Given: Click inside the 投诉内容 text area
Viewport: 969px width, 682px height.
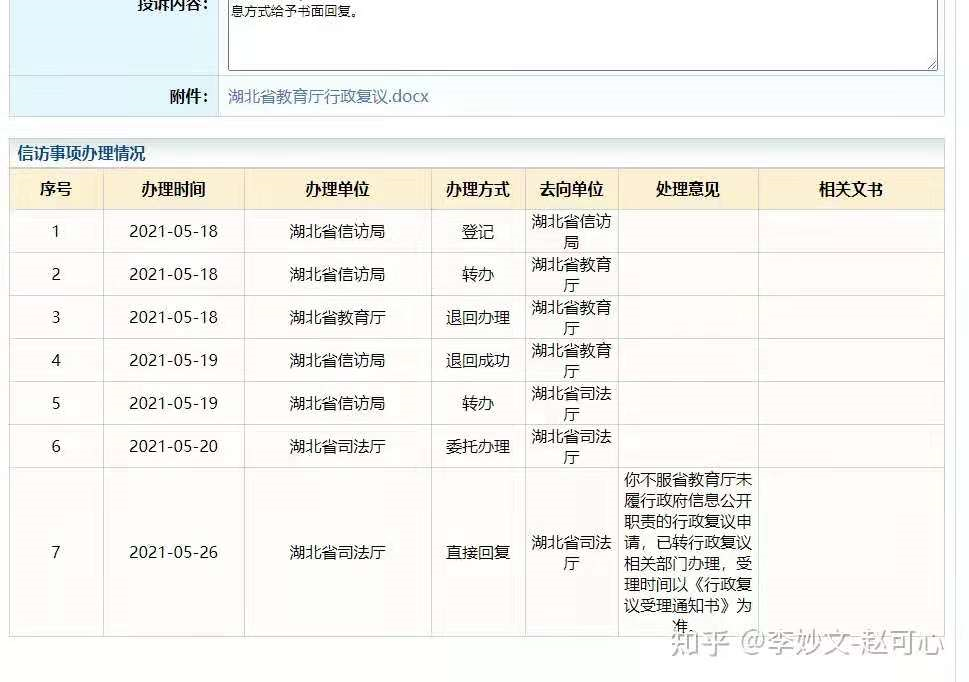Looking at the screenshot, I should (582, 35).
